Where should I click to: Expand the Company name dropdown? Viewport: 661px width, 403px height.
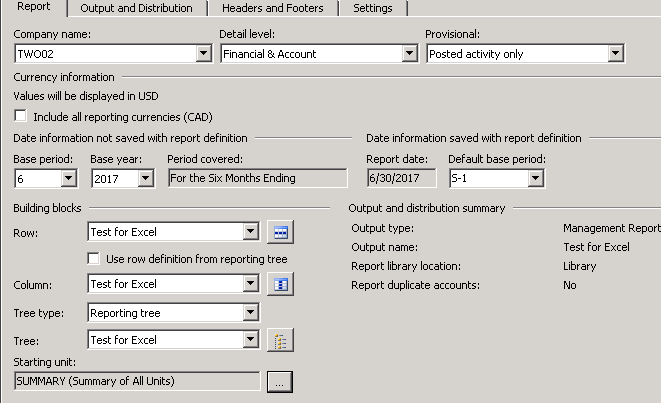(x=203, y=54)
